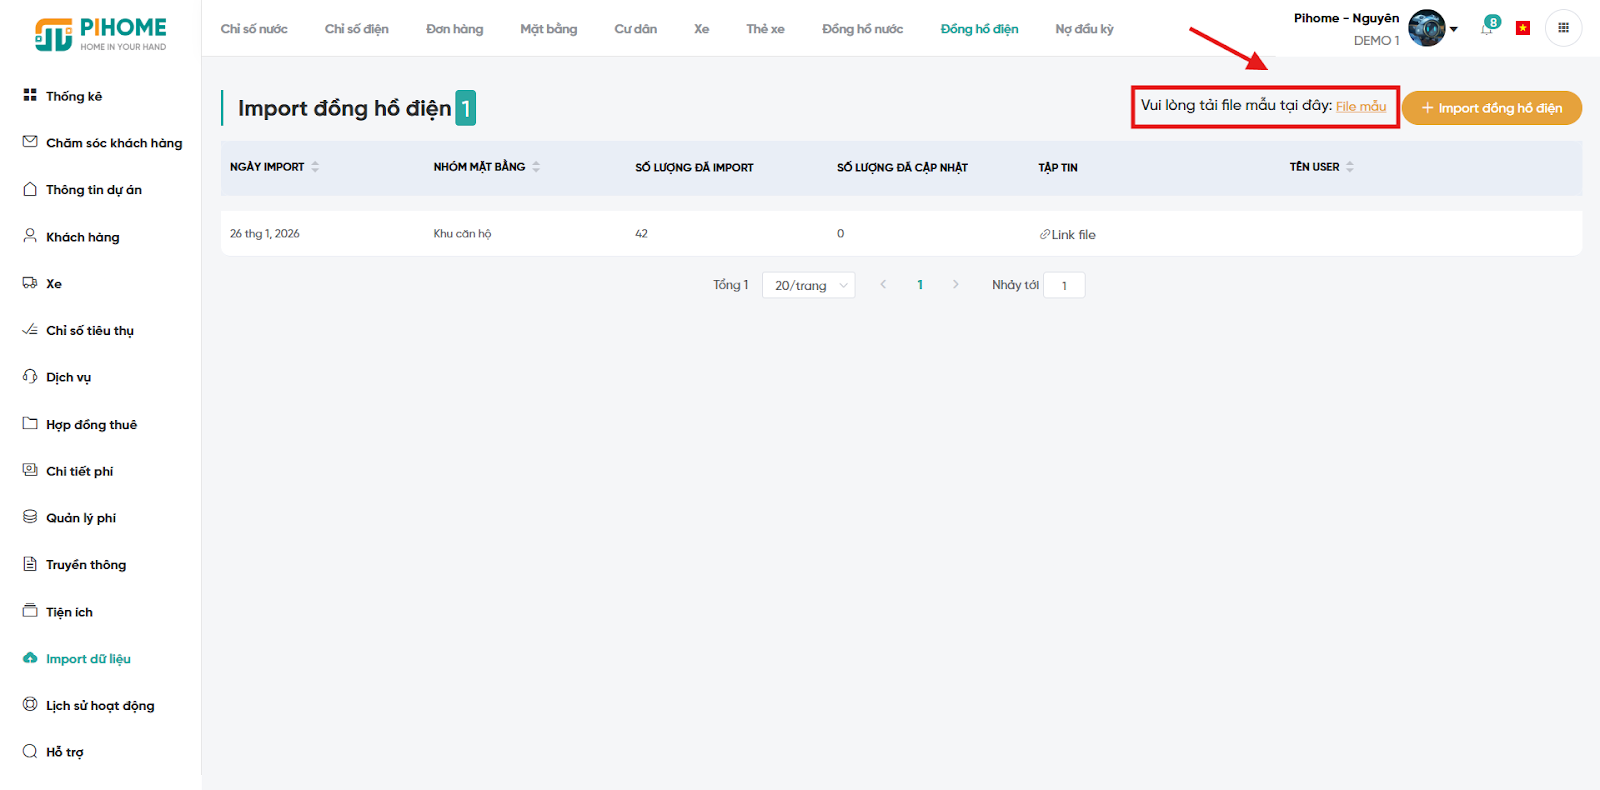The image size is (1600, 790).
Task: Click the Hỗ trợ search icon
Action: [x=30, y=751]
